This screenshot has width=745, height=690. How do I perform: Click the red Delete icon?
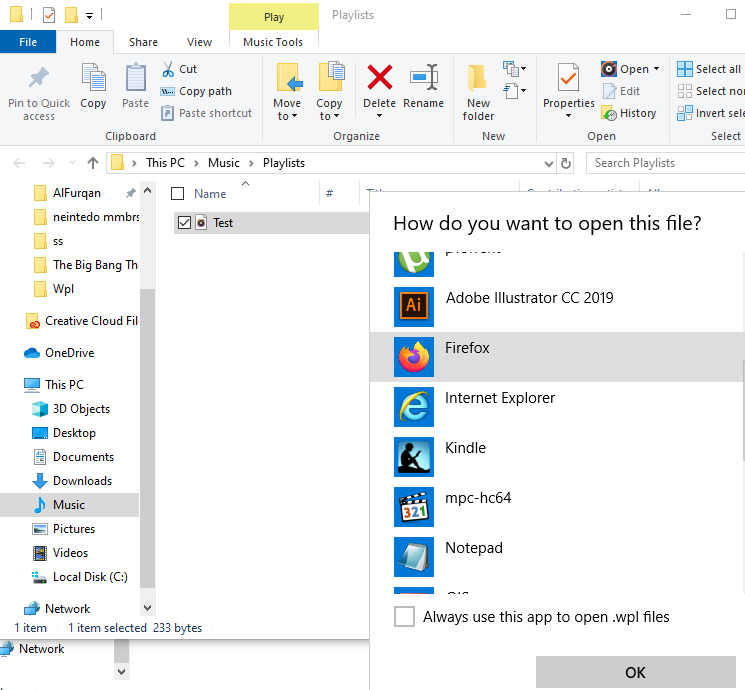pos(380,77)
